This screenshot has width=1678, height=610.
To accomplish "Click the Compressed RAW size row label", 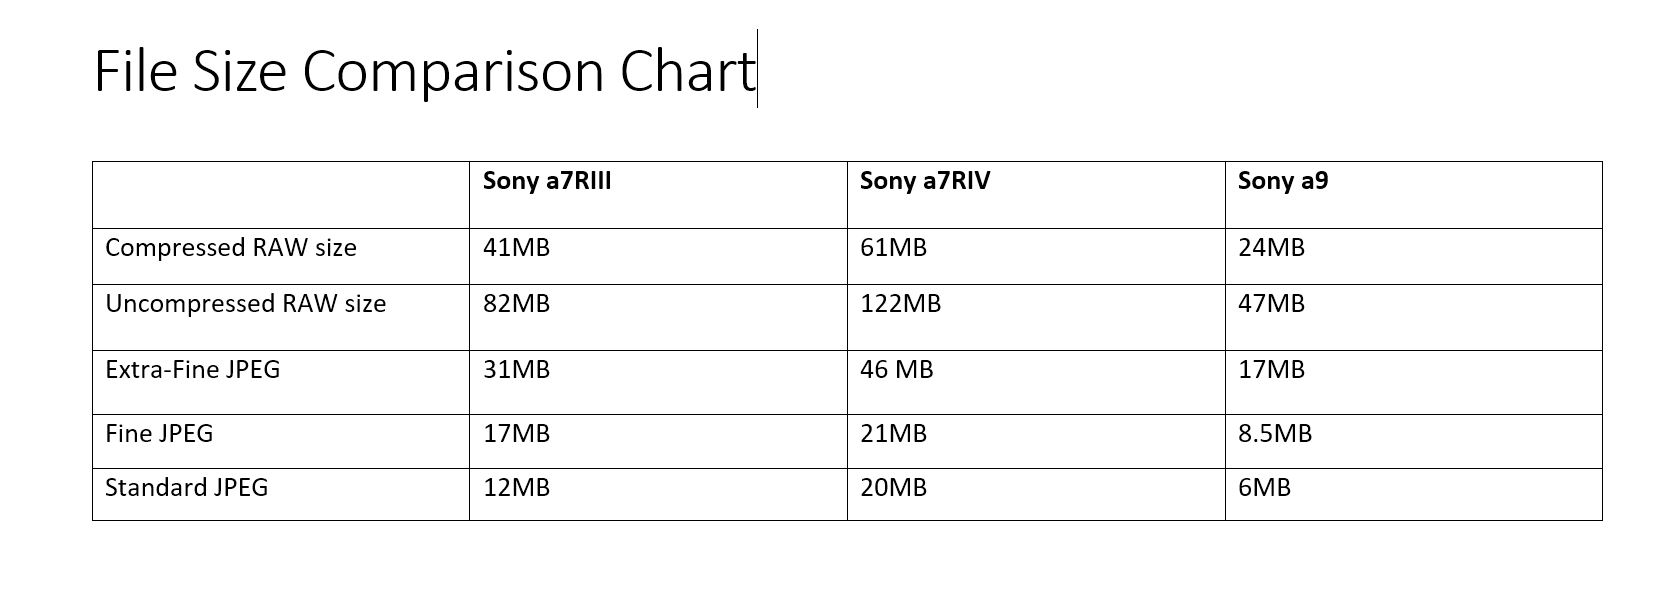I will coord(231,247).
